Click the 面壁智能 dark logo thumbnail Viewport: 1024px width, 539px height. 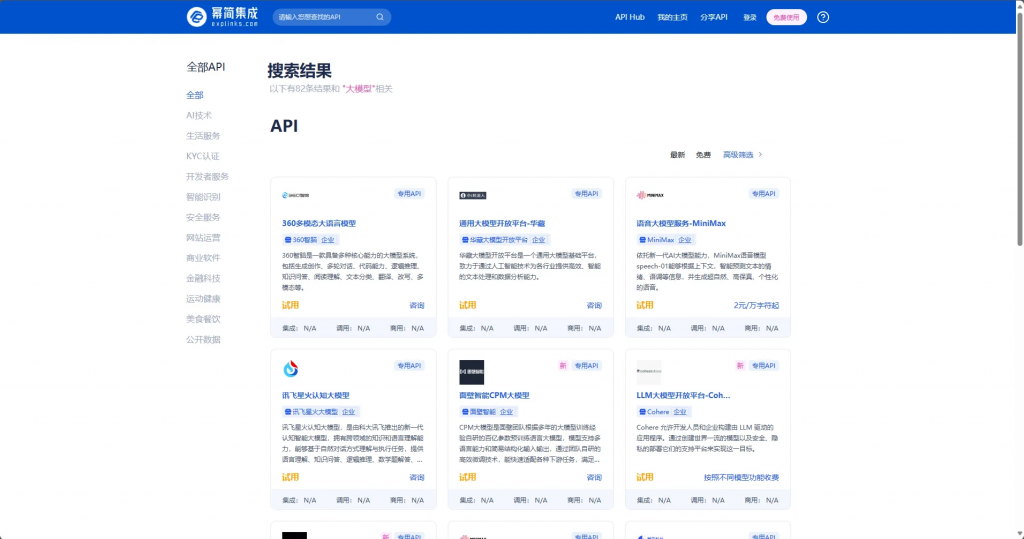(472, 372)
